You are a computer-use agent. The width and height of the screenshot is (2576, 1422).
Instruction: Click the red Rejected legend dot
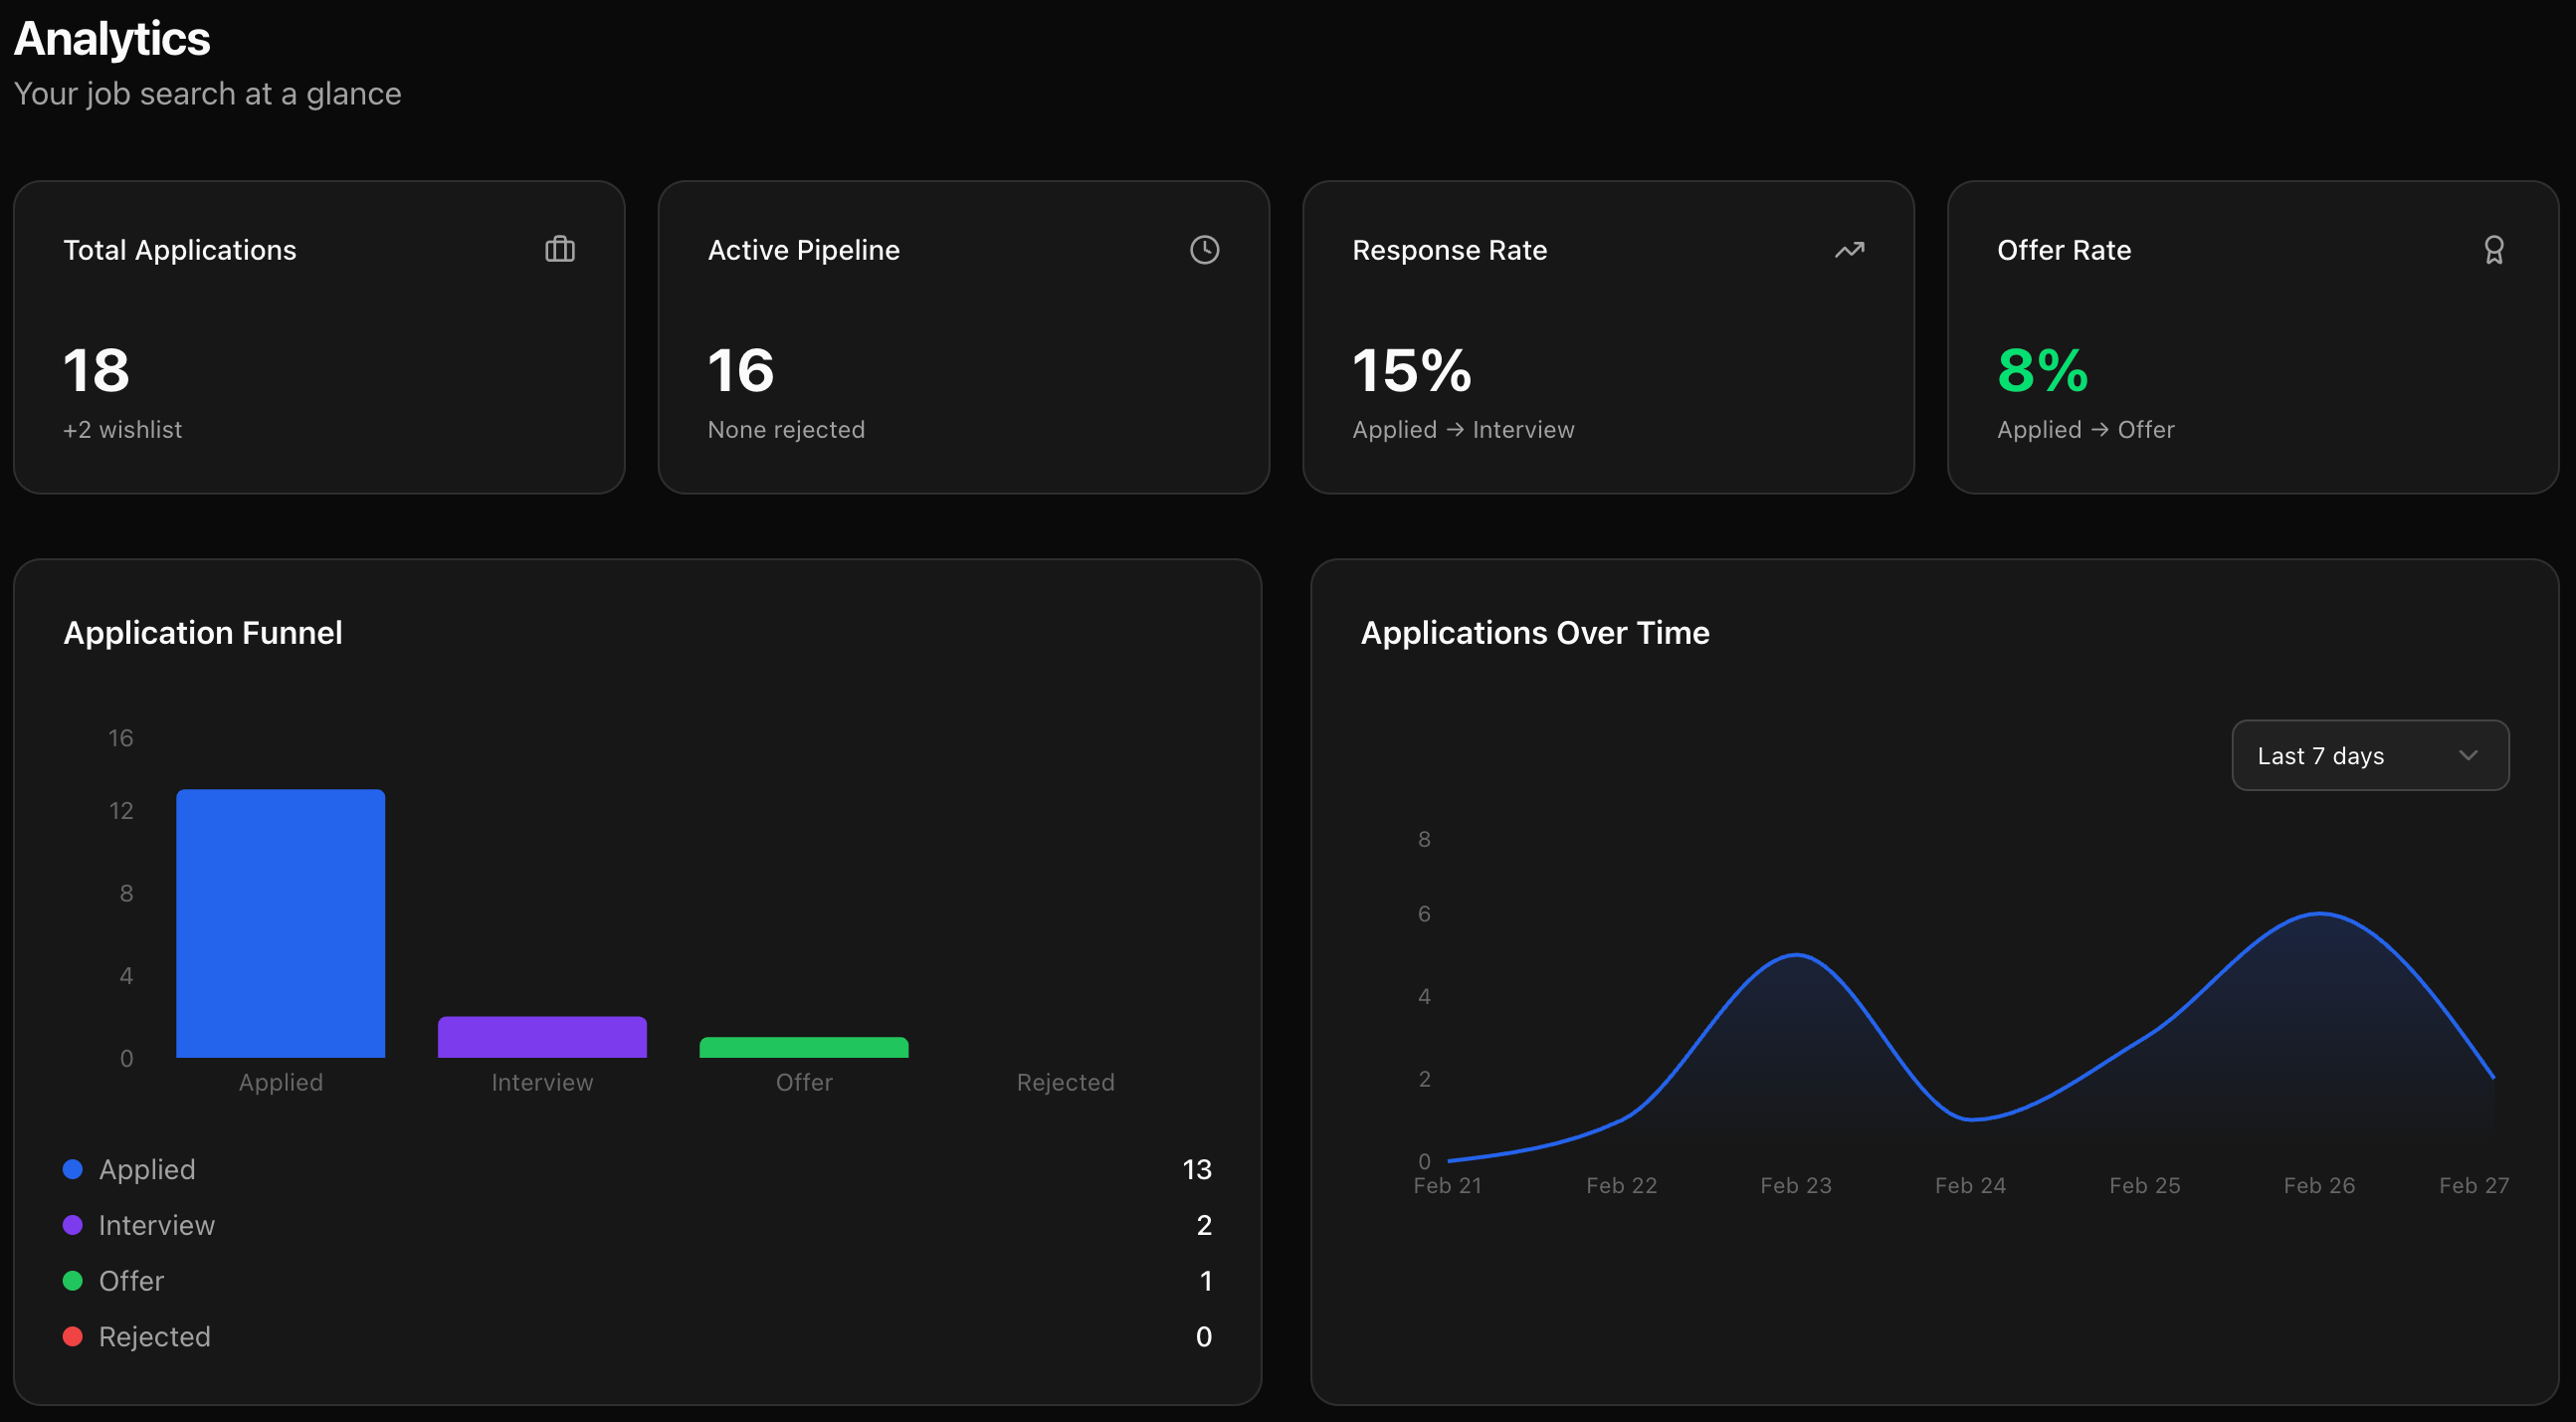[72, 1336]
